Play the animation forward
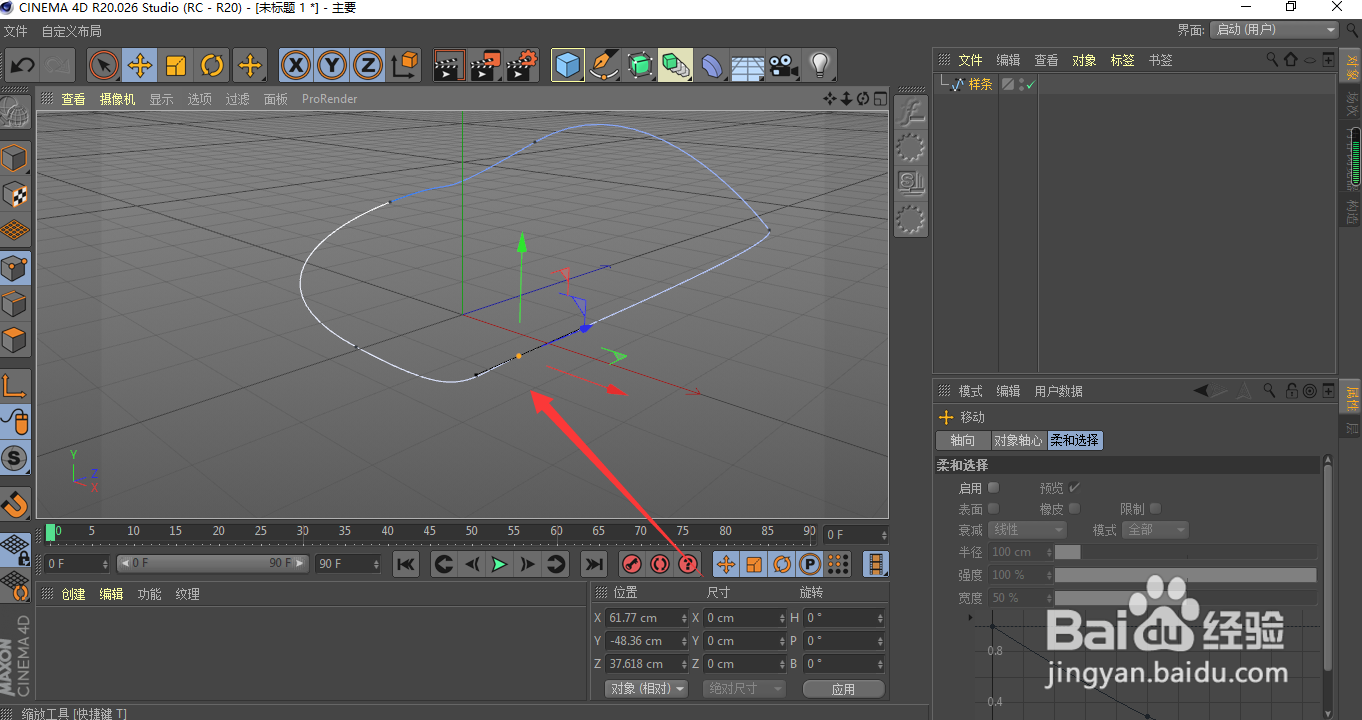The image size is (1362, 720). [x=499, y=564]
